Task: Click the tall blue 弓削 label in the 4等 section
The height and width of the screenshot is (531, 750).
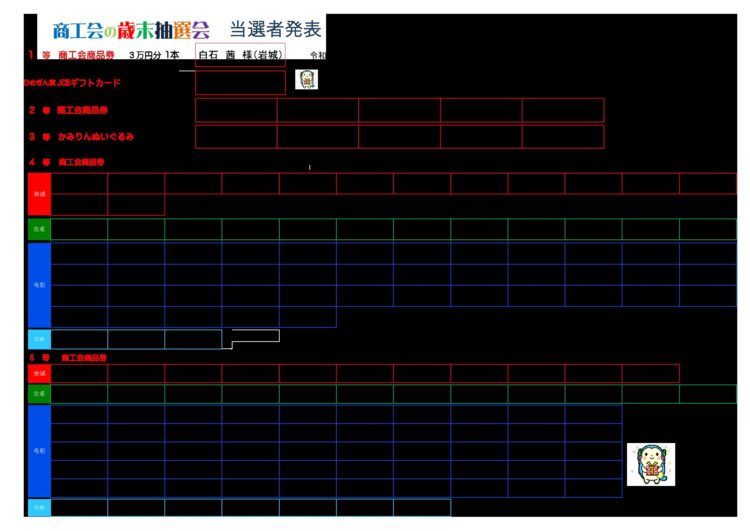Action: 39,285
